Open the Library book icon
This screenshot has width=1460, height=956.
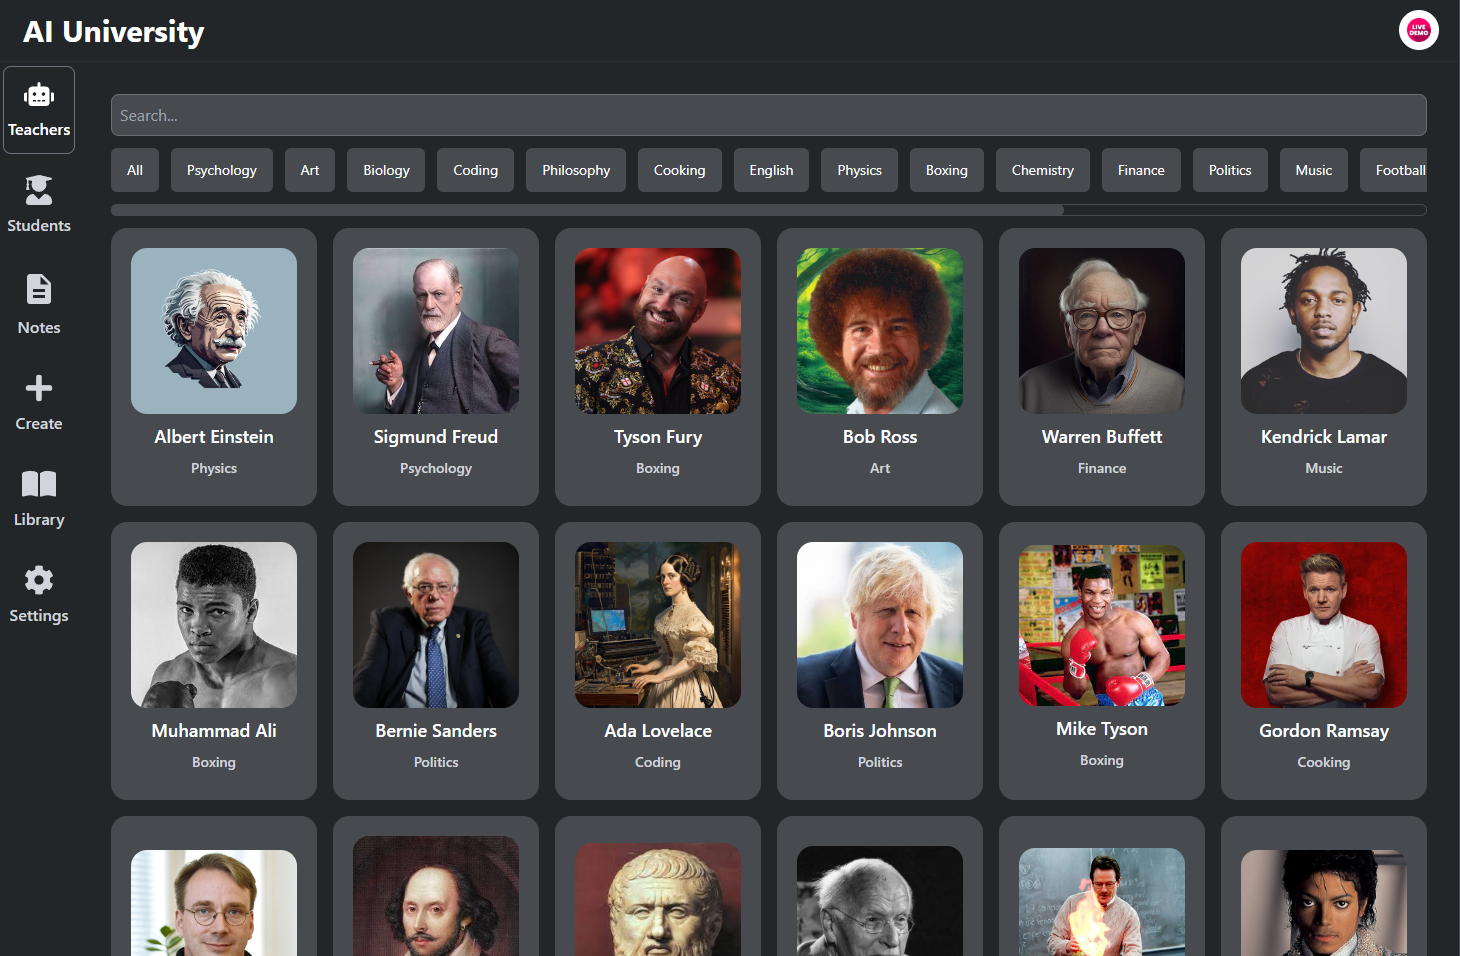click(39, 484)
